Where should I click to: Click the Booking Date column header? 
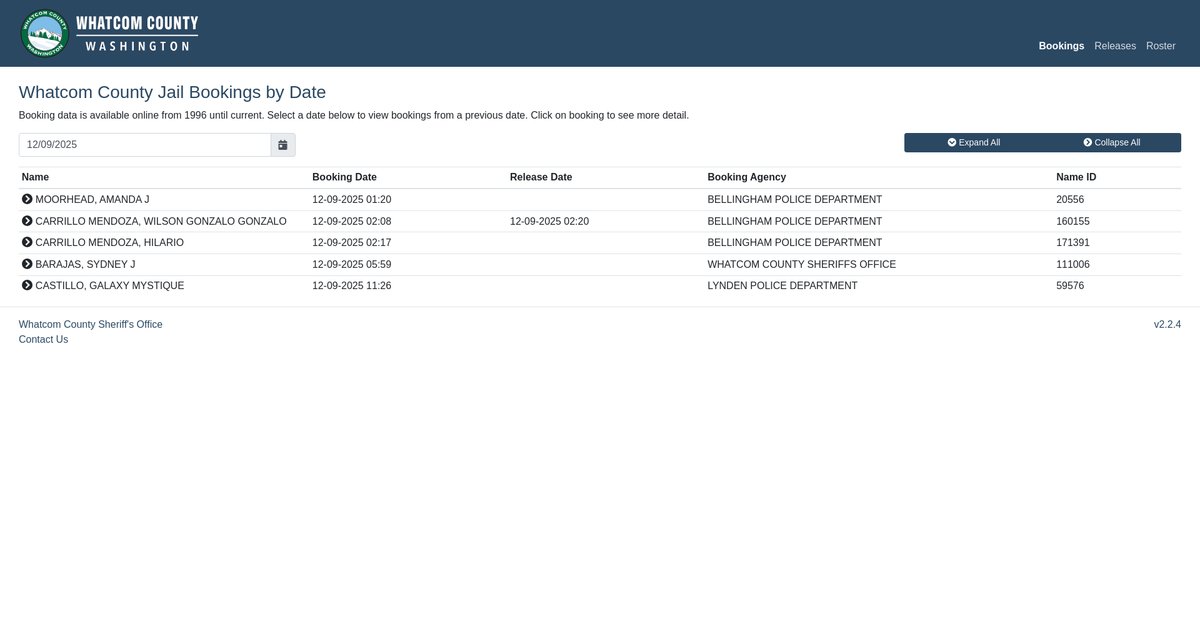[344, 178]
